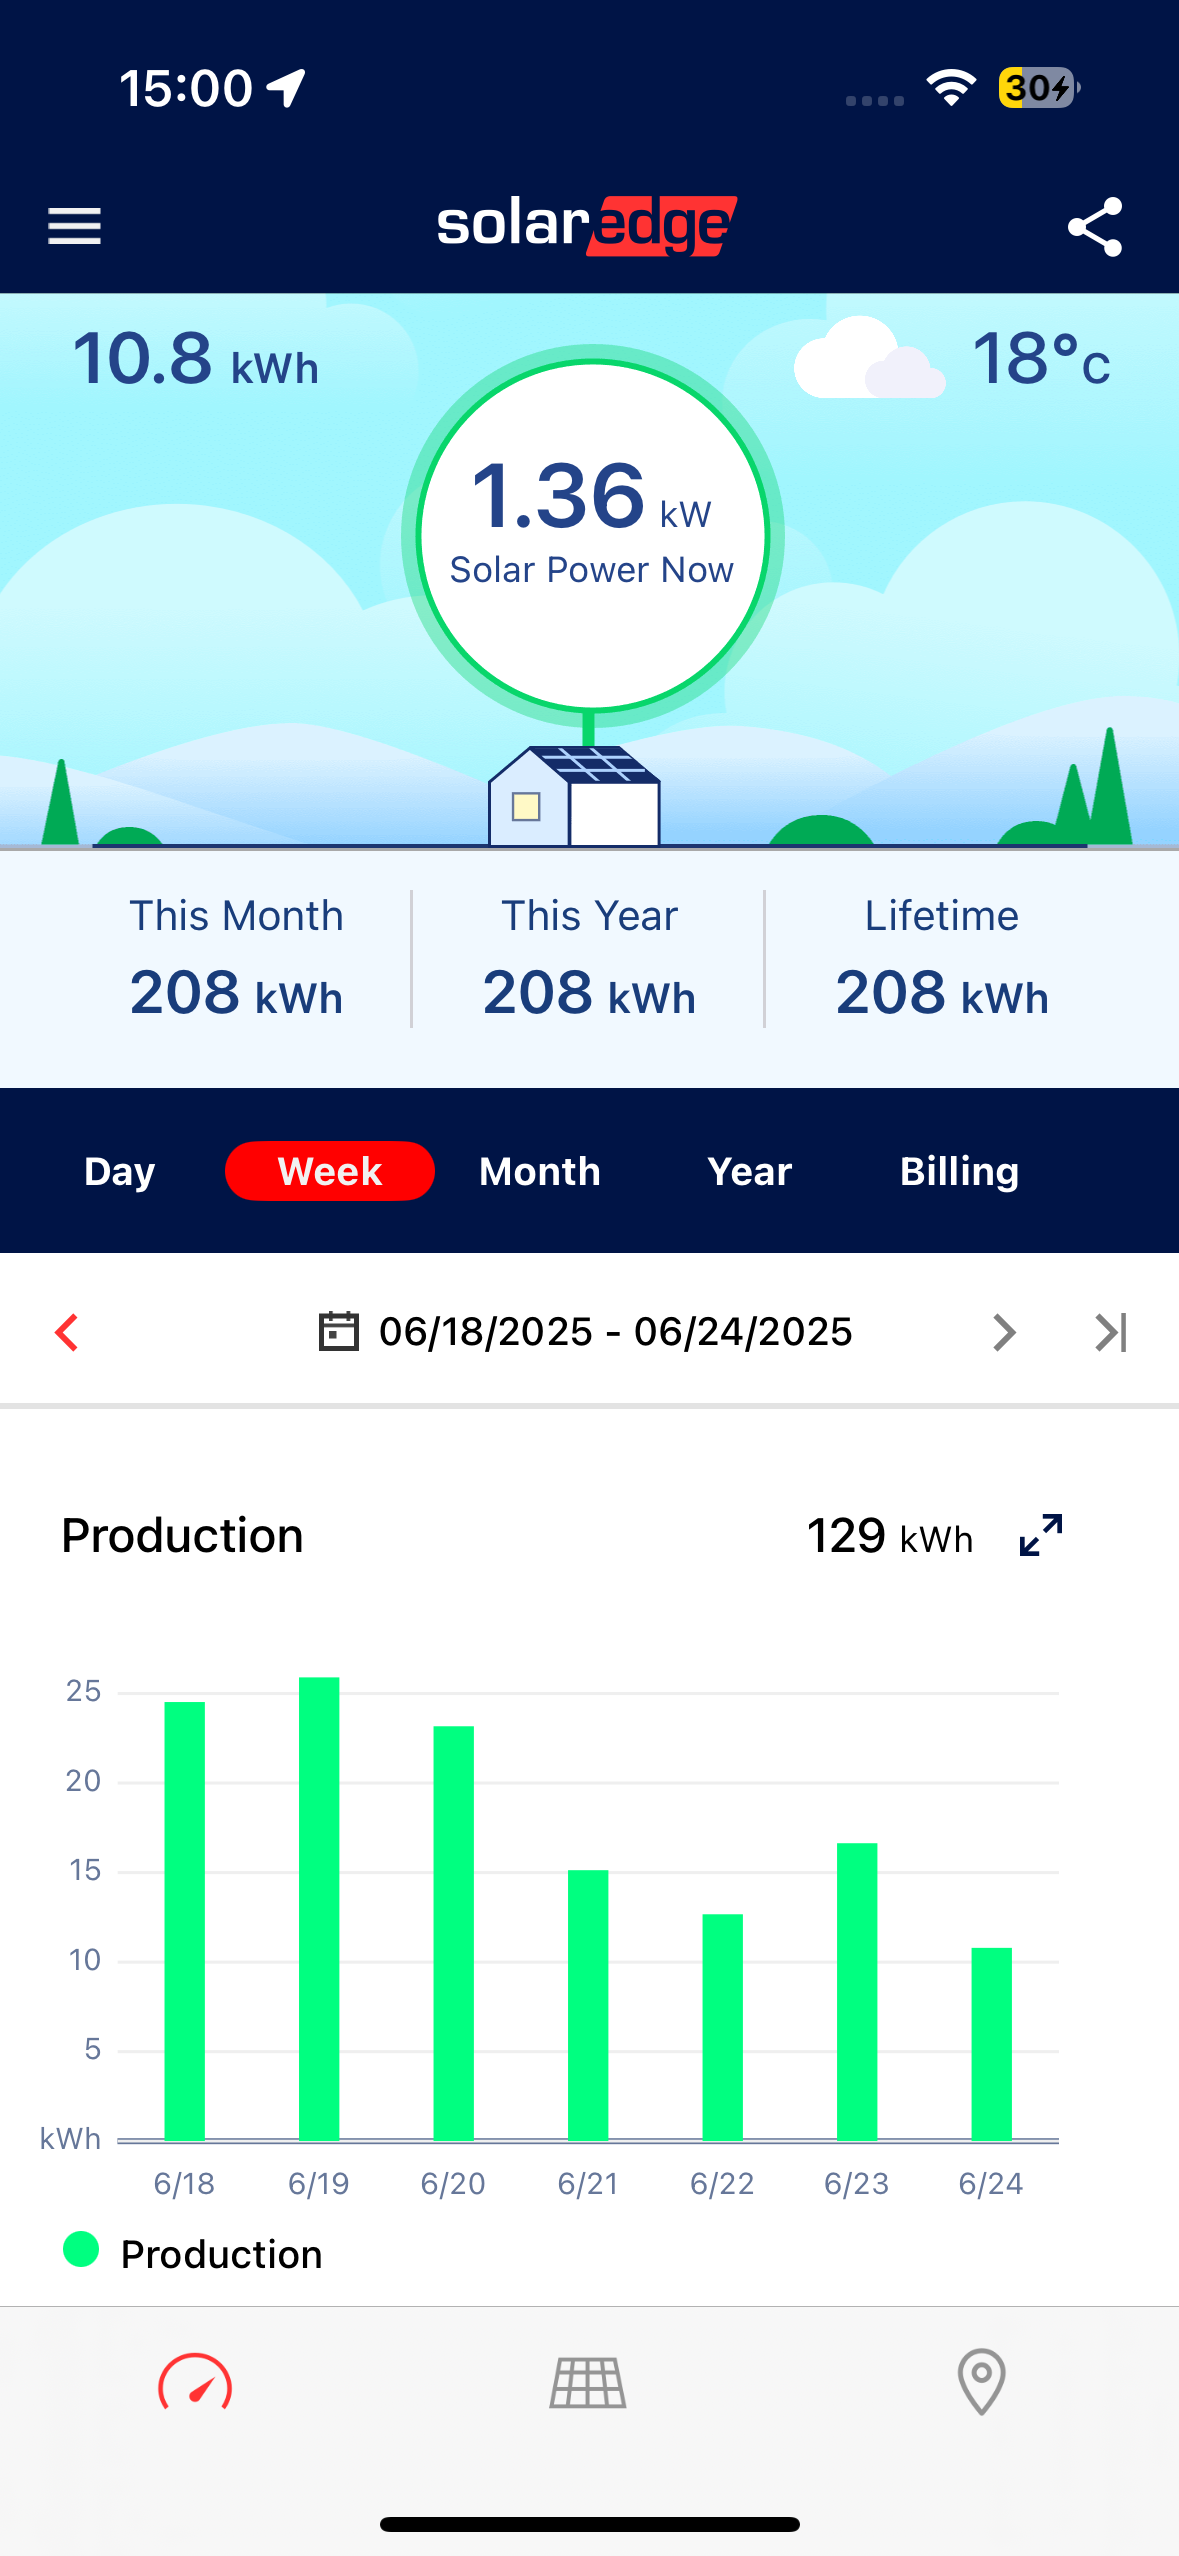Go to the next week
This screenshot has height=2556, width=1179.
[x=1004, y=1332]
